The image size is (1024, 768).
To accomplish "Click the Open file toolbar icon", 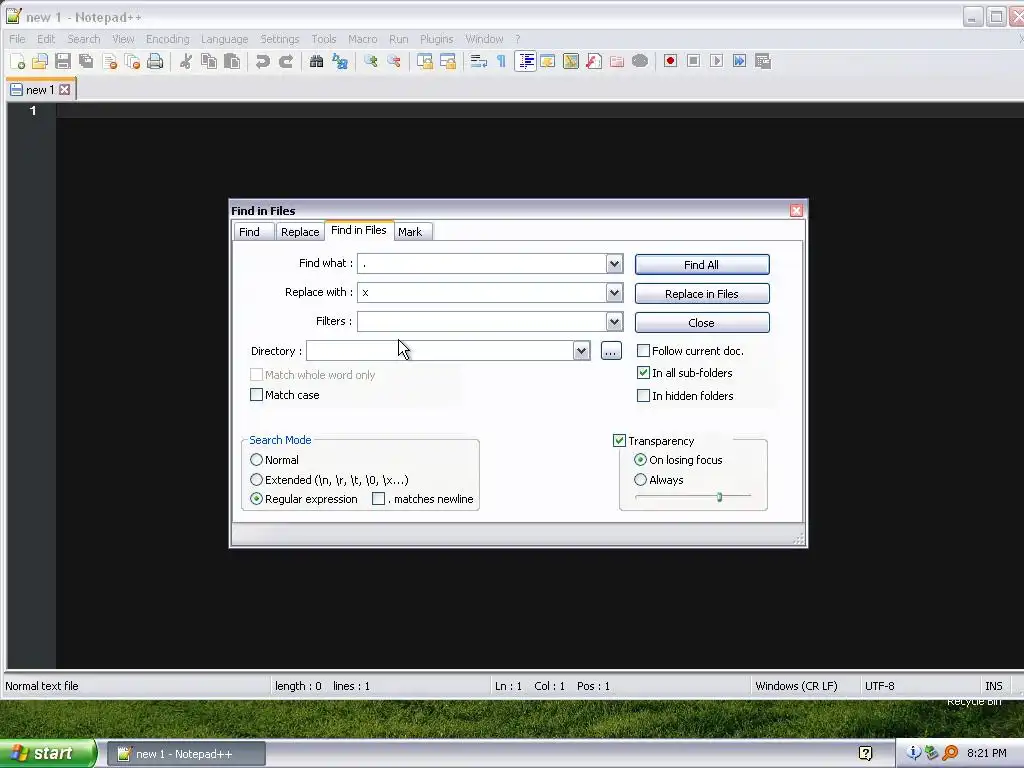I will click(x=40, y=61).
